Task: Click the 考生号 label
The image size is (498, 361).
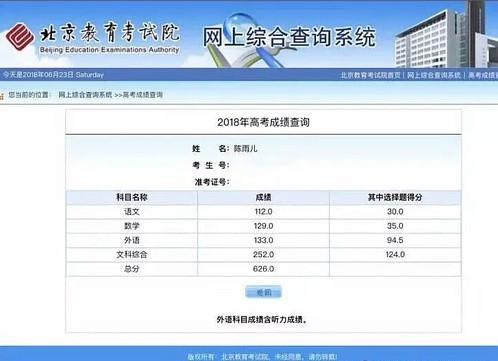Action: pyautogui.click(x=211, y=165)
